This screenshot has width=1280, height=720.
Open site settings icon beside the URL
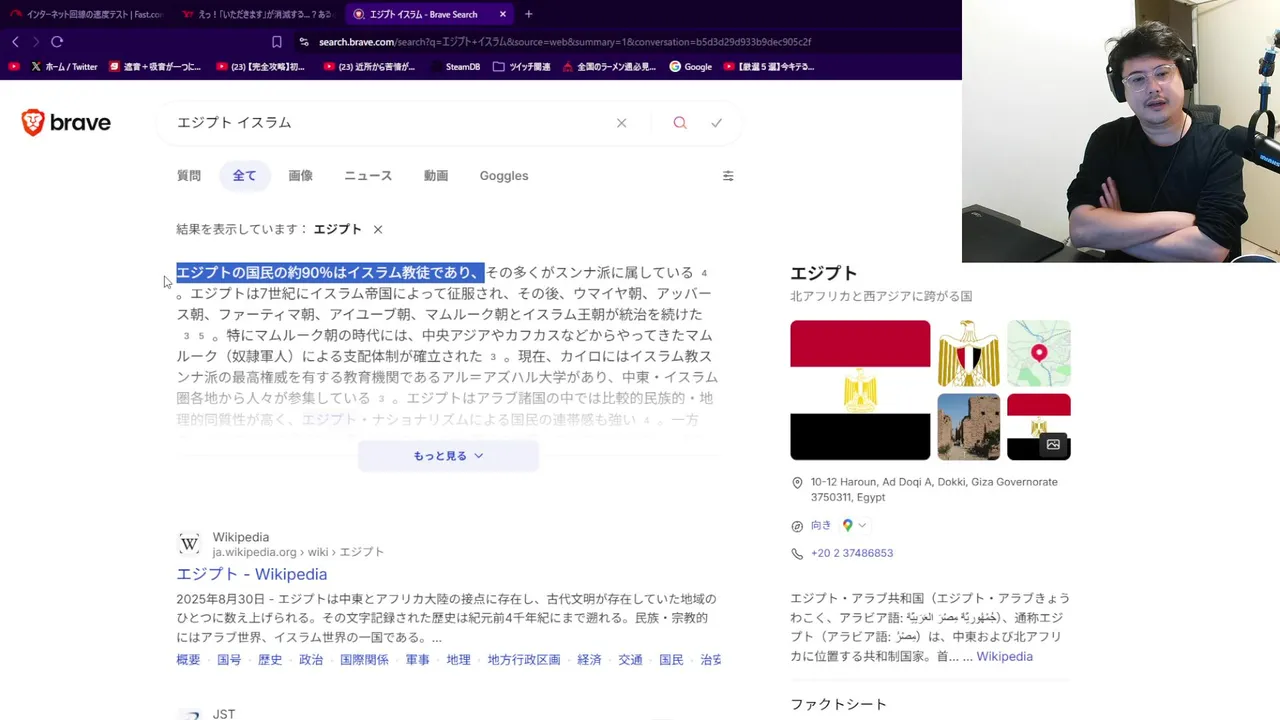pos(304,42)
